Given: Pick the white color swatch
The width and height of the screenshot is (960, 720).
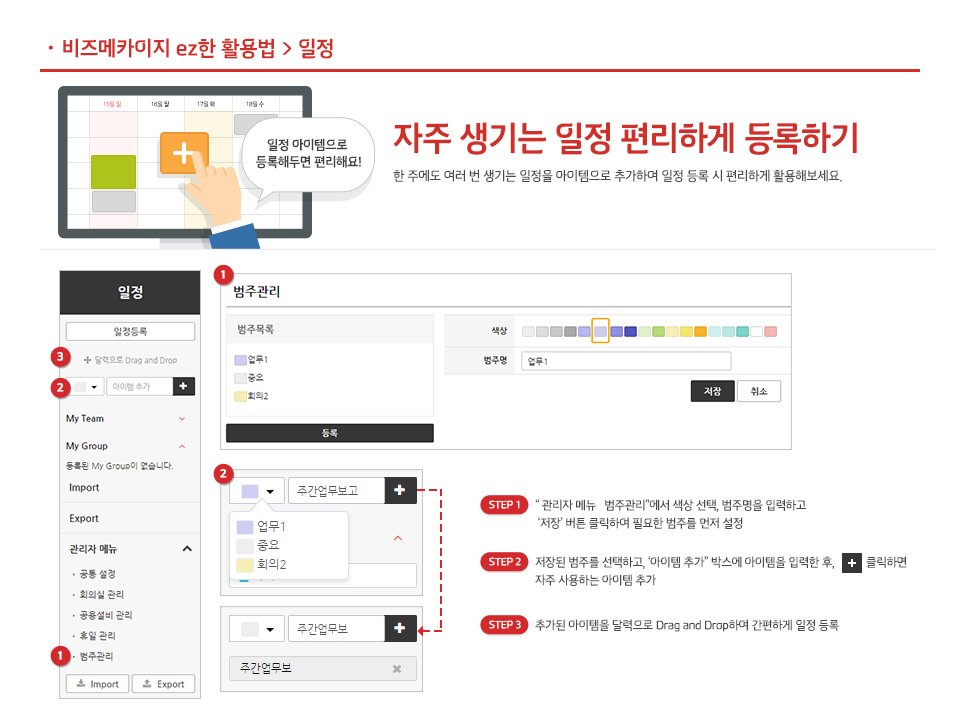Looking at the screenshot, I should [x=757, y=331].
